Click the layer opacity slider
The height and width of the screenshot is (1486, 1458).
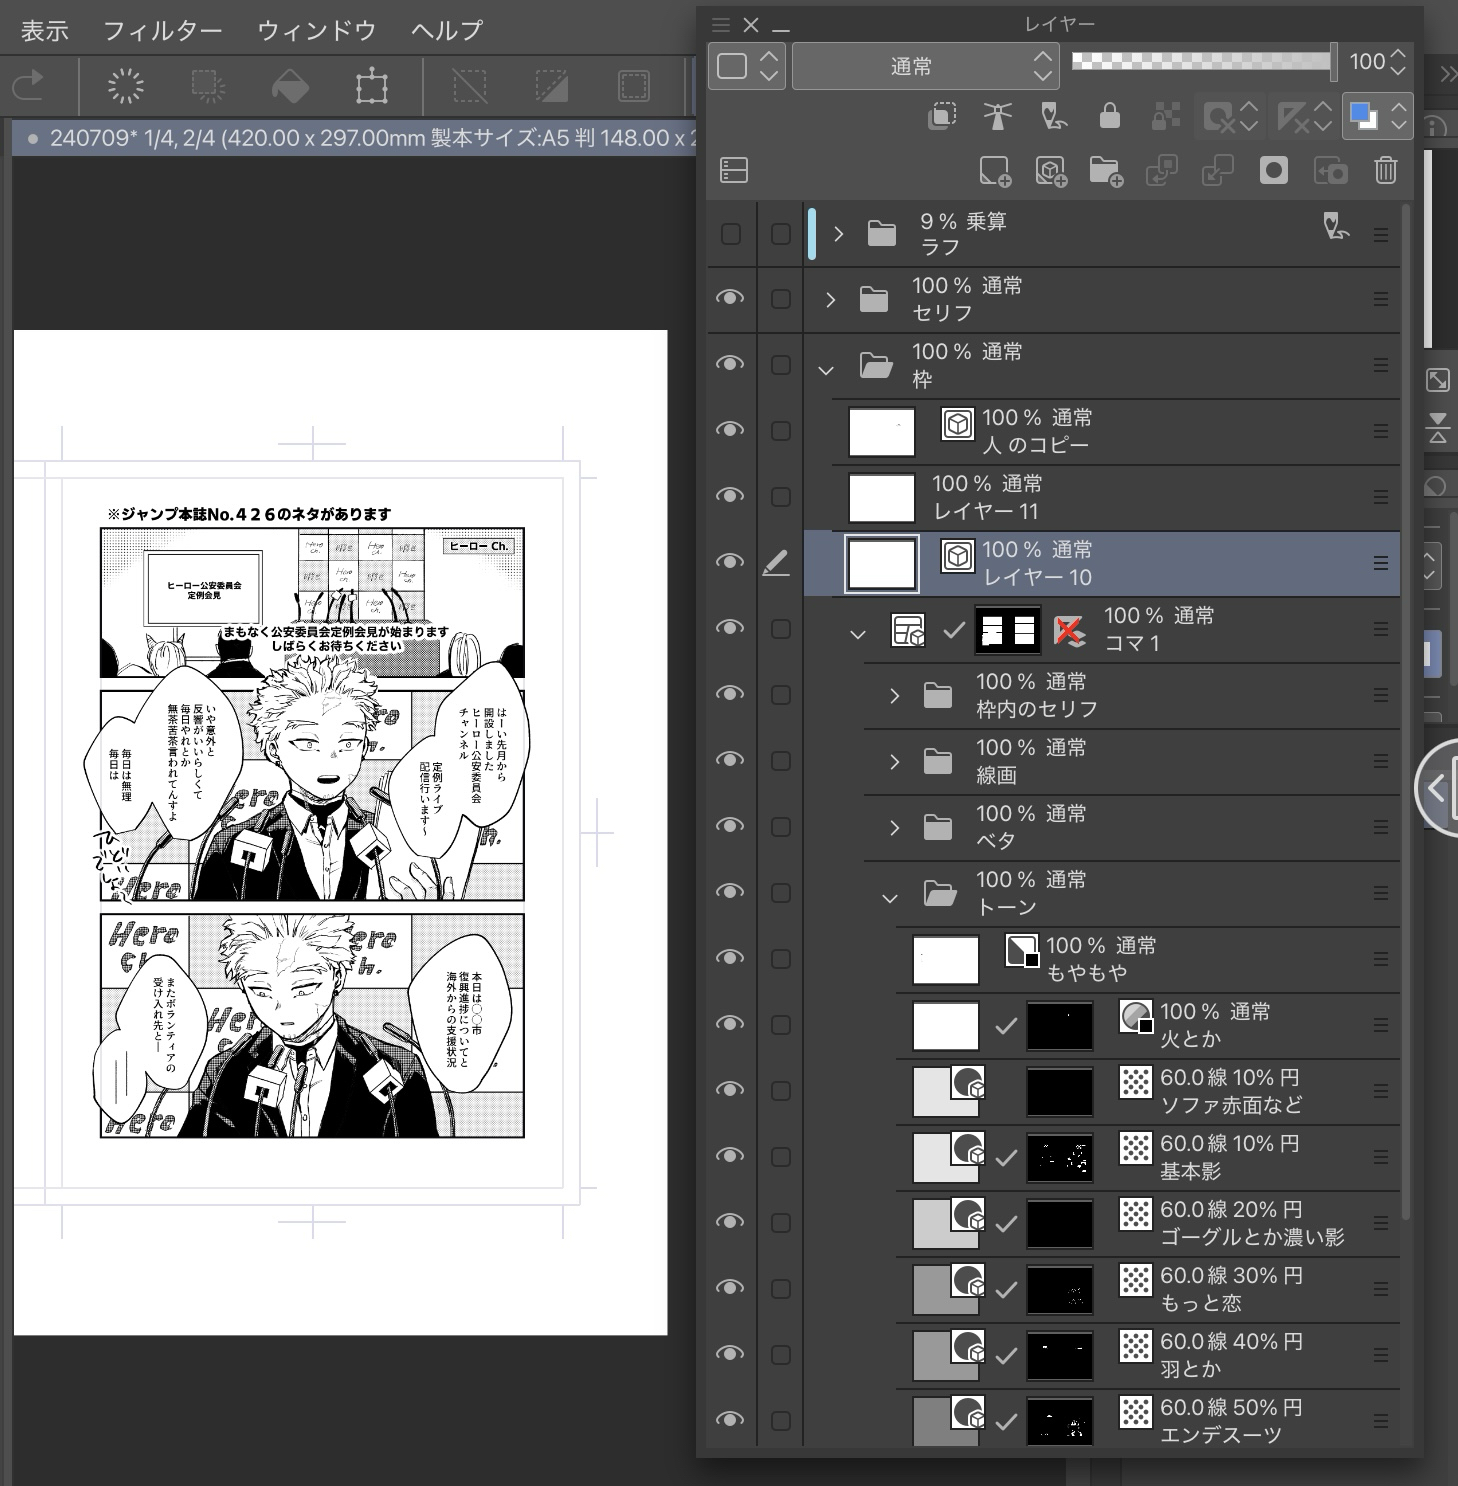pos(1202,62)
